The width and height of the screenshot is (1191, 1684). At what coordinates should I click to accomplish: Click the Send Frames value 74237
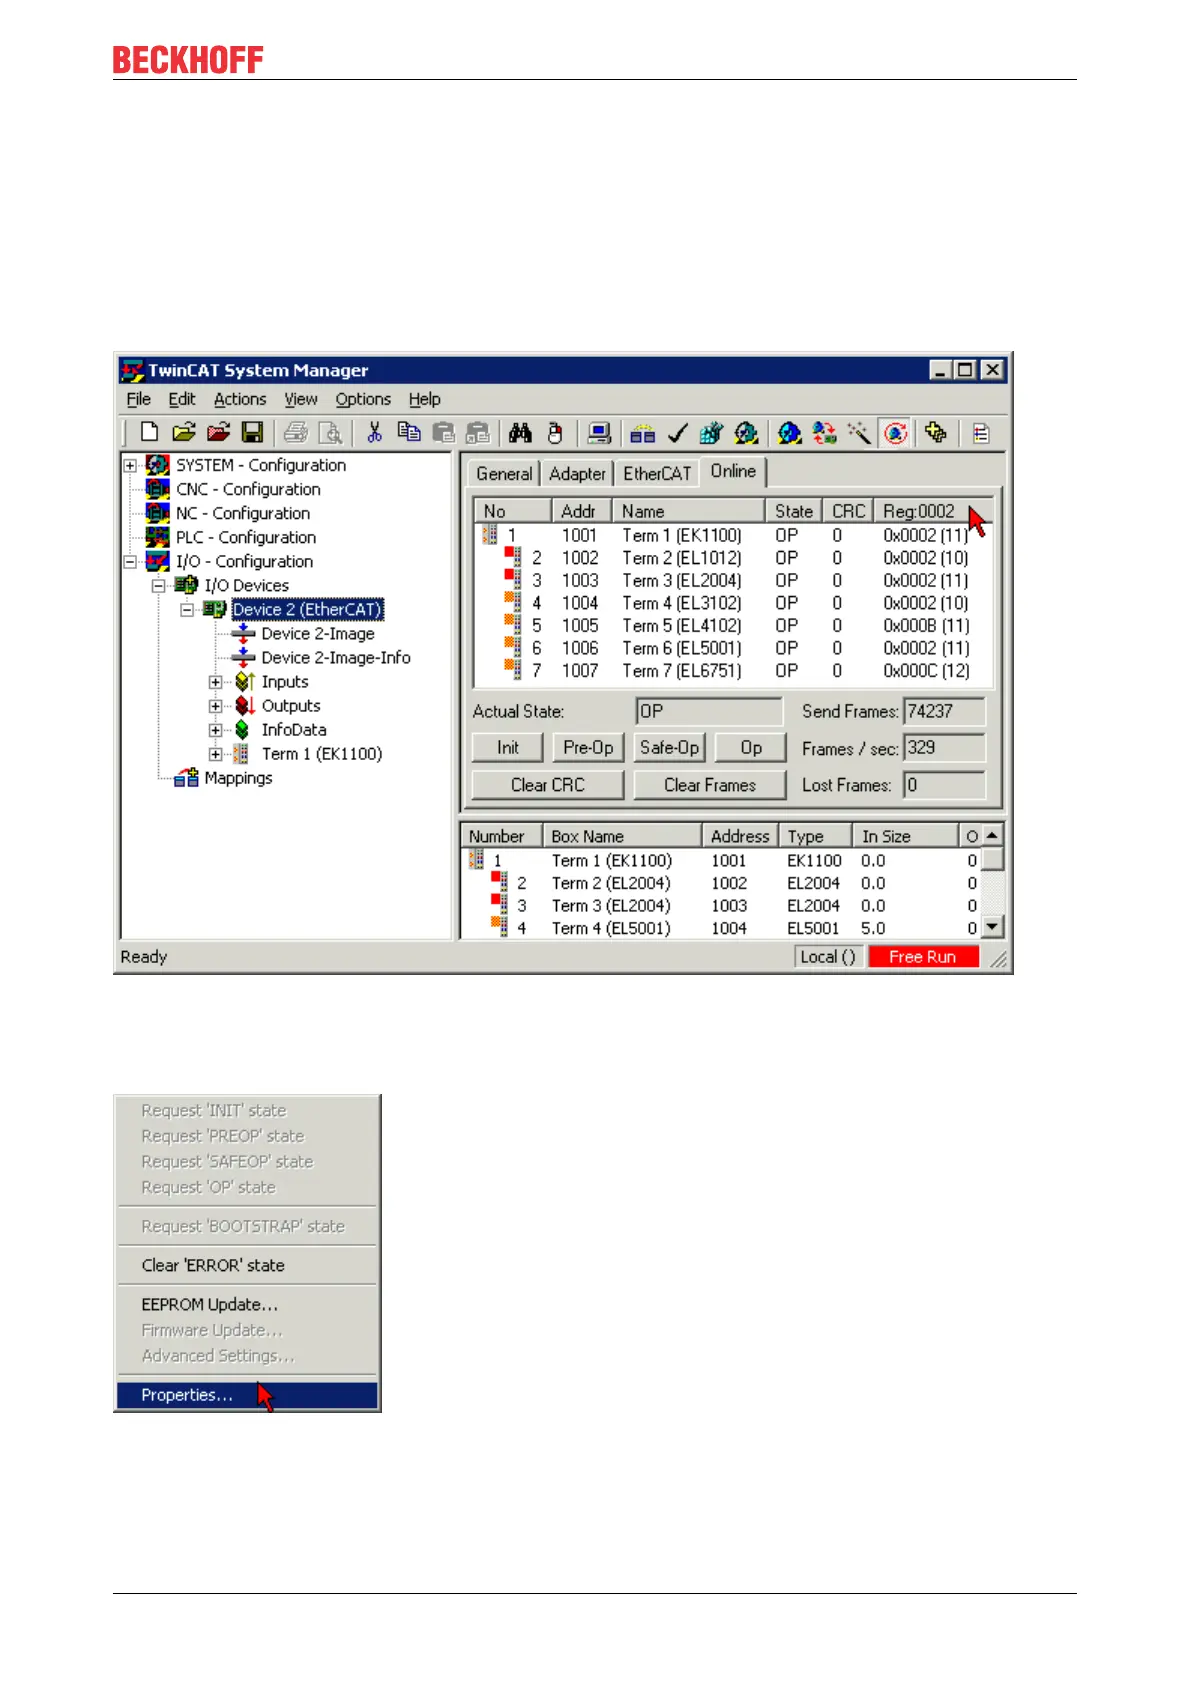click(x=944, y=711)
